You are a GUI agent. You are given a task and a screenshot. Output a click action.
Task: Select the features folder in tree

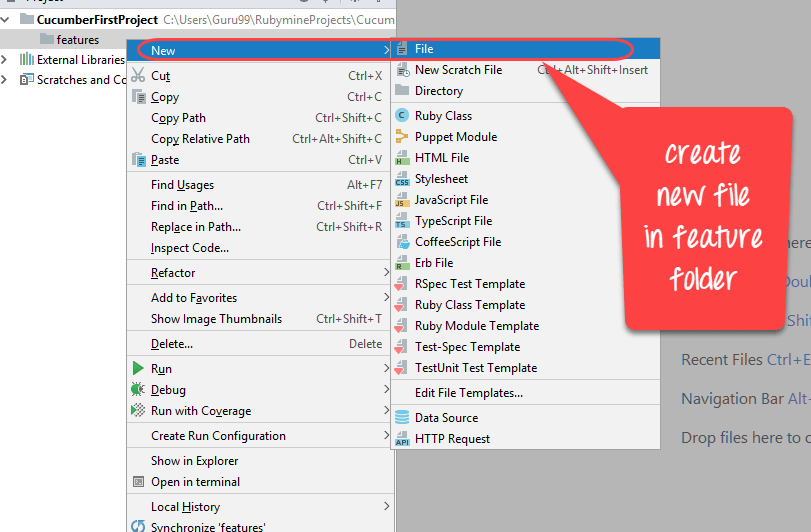(77, 40)
